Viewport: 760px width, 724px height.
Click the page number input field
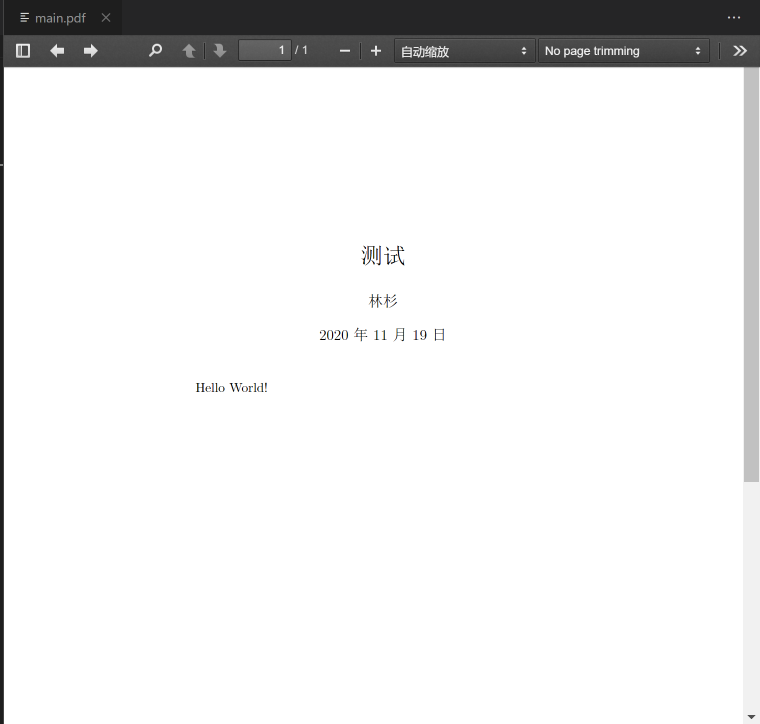click(265, 51)
